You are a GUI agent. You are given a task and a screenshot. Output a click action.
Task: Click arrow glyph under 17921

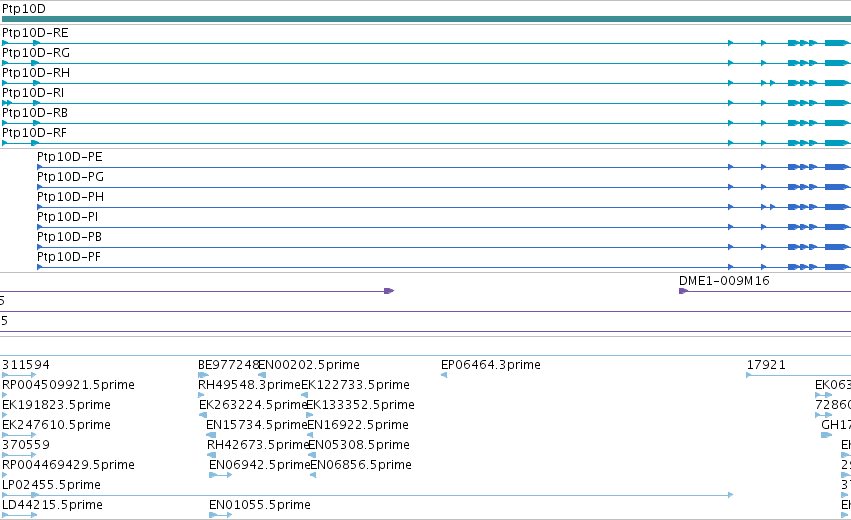point(798,375)
